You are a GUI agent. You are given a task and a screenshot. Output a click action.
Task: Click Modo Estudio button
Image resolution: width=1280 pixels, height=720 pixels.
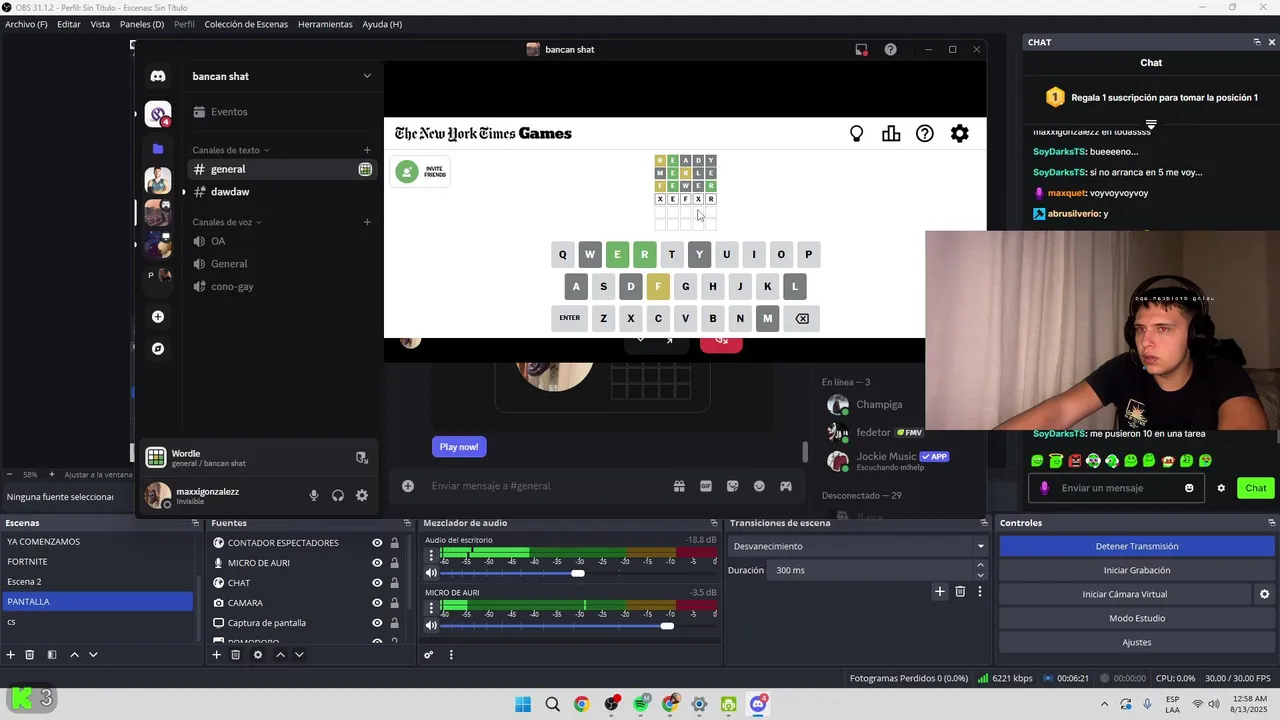pyautogui.click(x=1137, y=618)
